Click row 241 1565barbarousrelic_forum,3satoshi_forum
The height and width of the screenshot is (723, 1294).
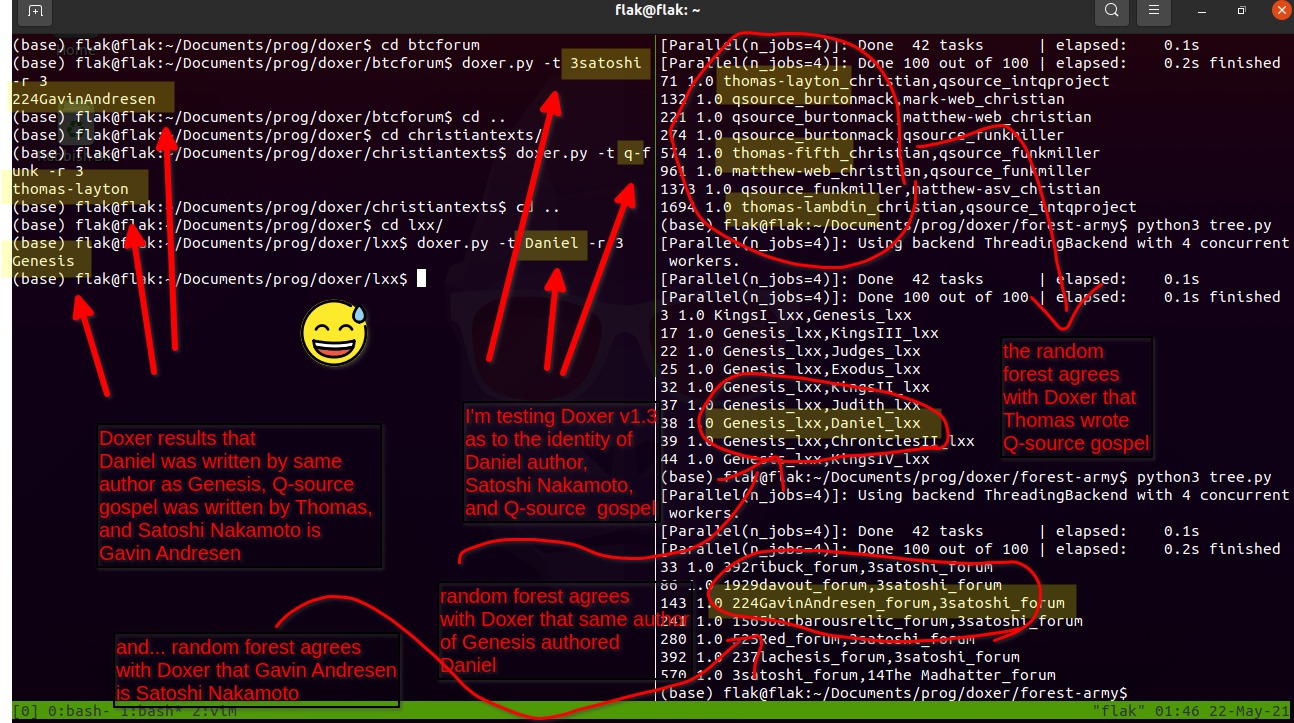click(871, 621)
